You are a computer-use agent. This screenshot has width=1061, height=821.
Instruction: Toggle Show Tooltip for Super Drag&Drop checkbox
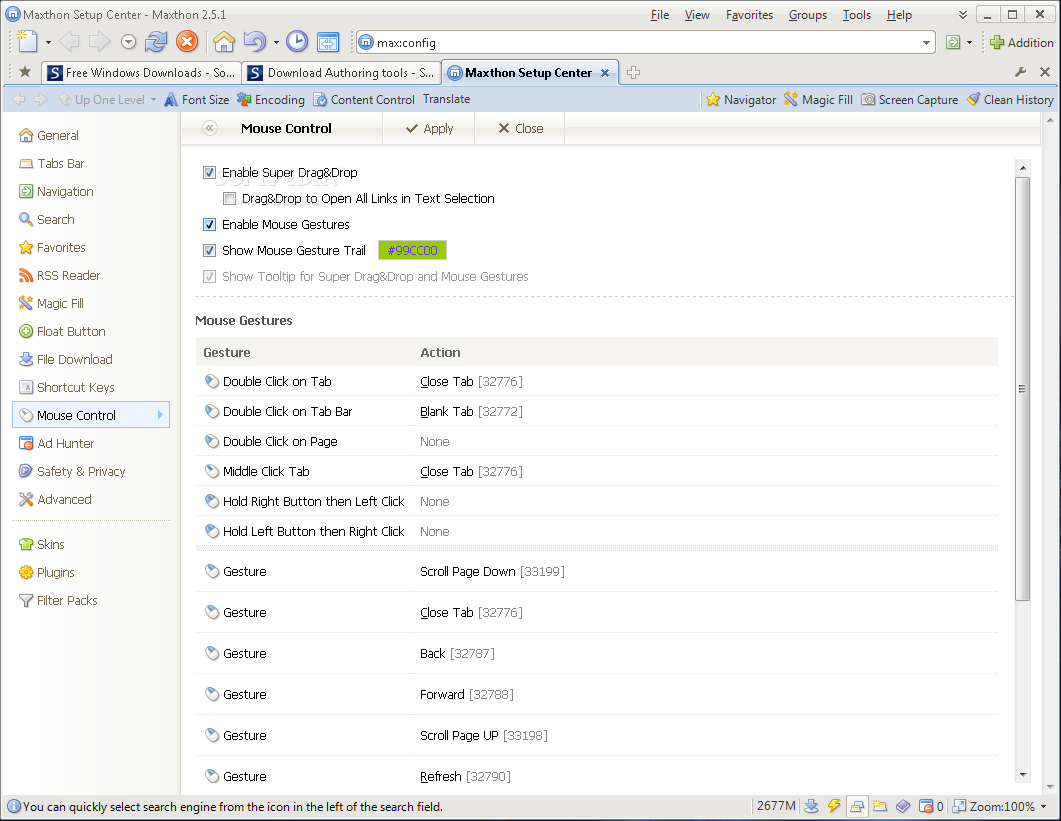coord(210,276)
